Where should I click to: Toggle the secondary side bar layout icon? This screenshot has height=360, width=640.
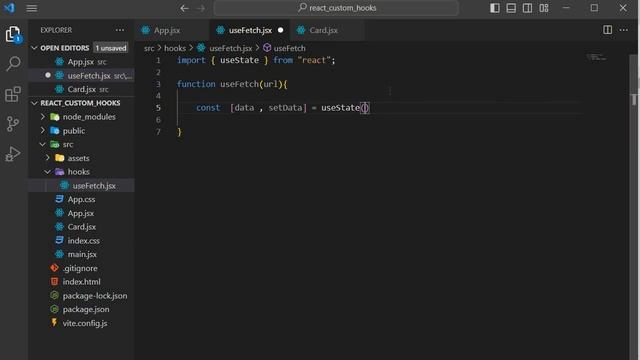pos(527,8)
